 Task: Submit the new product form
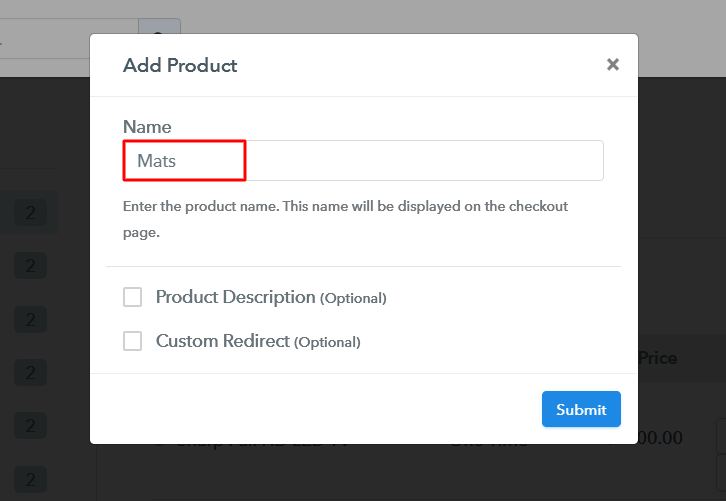581,409
